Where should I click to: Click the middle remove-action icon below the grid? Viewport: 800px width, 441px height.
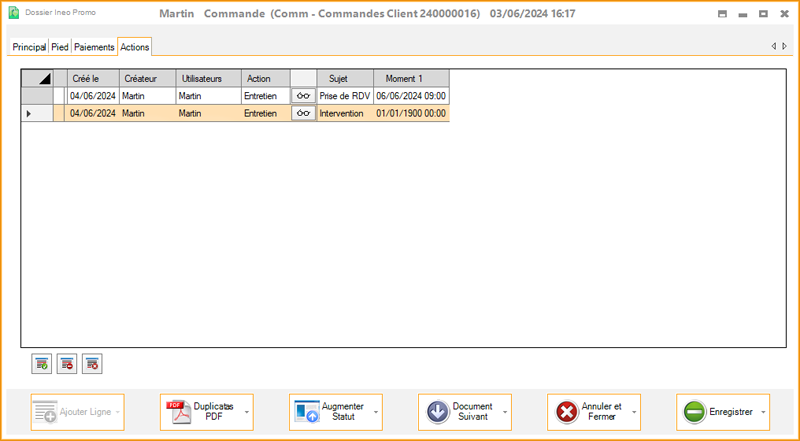coord(67,364)
